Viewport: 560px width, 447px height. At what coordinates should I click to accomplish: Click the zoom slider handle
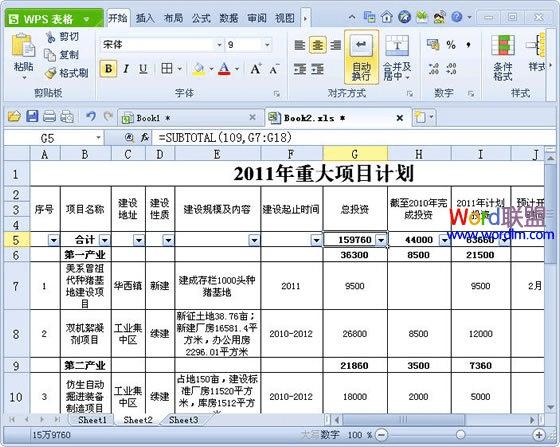point(460,435)
